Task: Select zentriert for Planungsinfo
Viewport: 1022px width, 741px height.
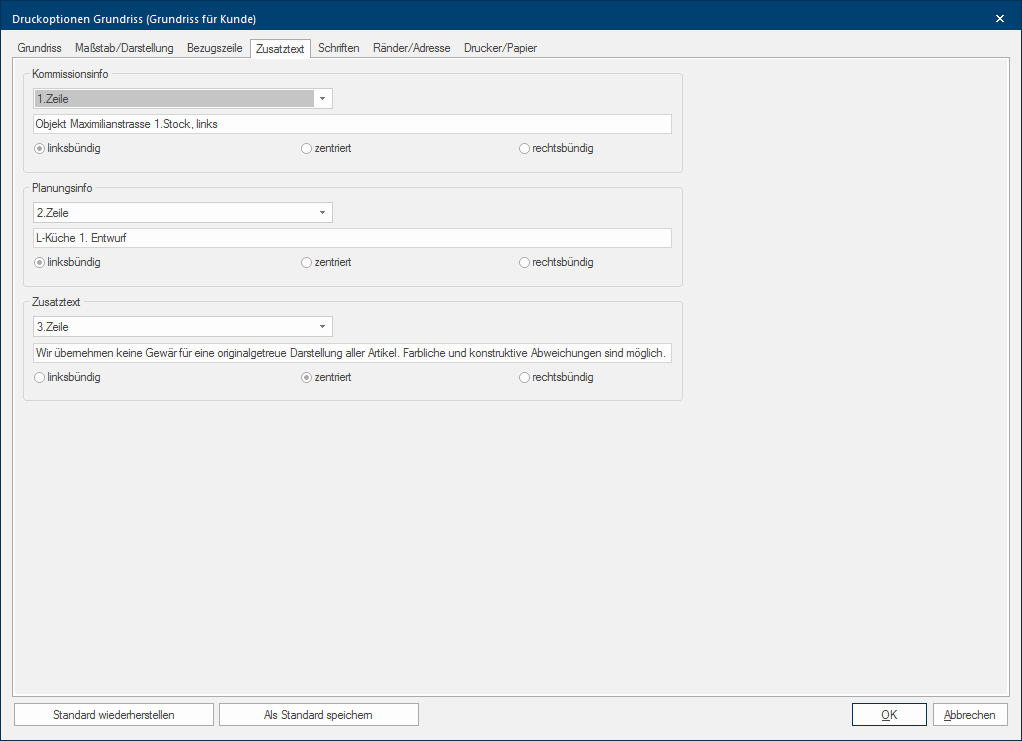Action: point(307,263)
